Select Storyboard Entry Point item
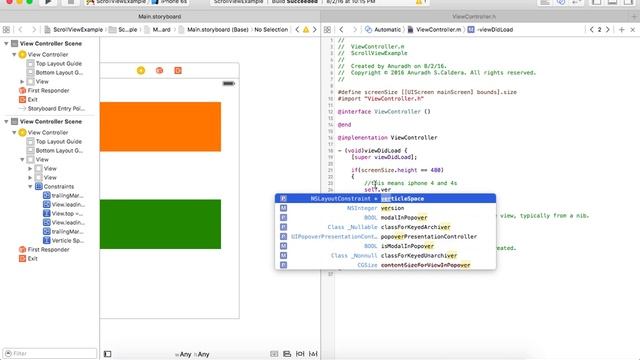 (x=51, y=109)
